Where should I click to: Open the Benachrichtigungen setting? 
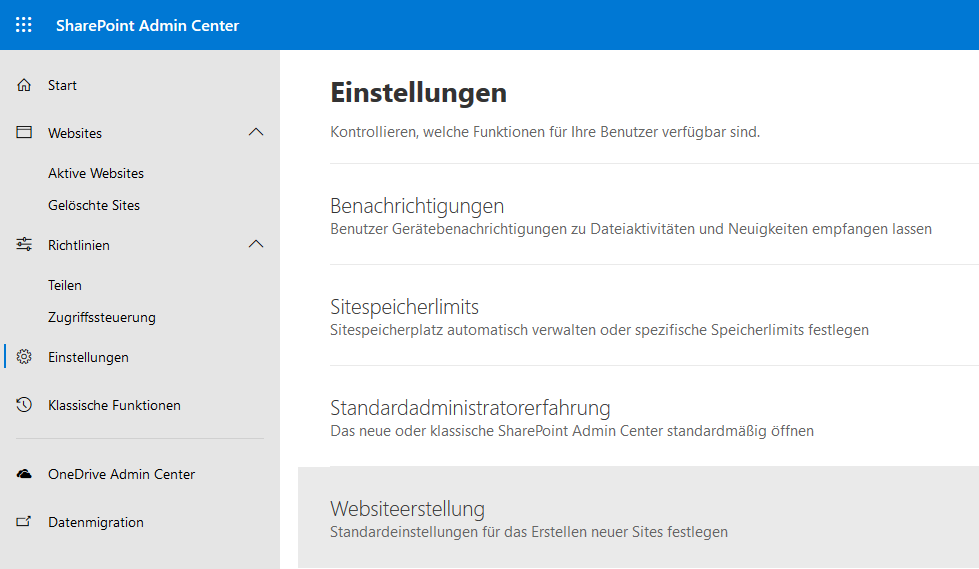[654, 215]
